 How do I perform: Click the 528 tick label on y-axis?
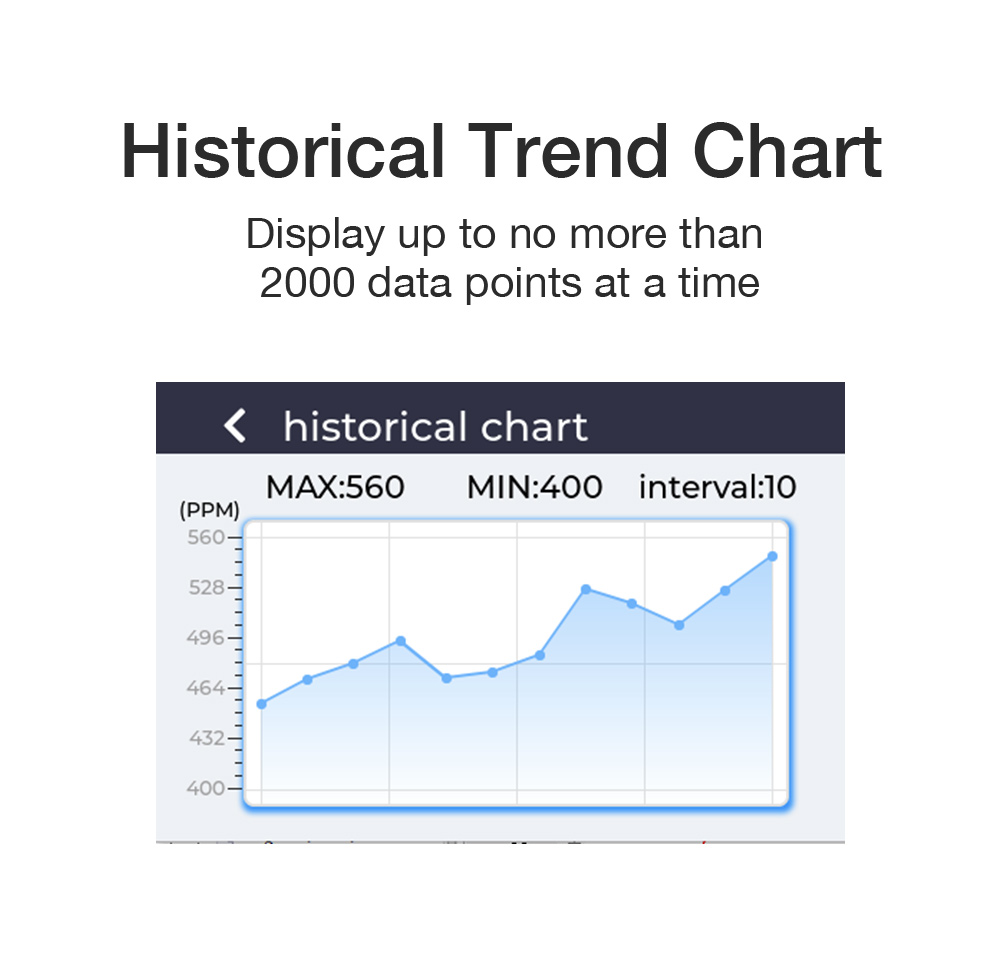[206, 587]
